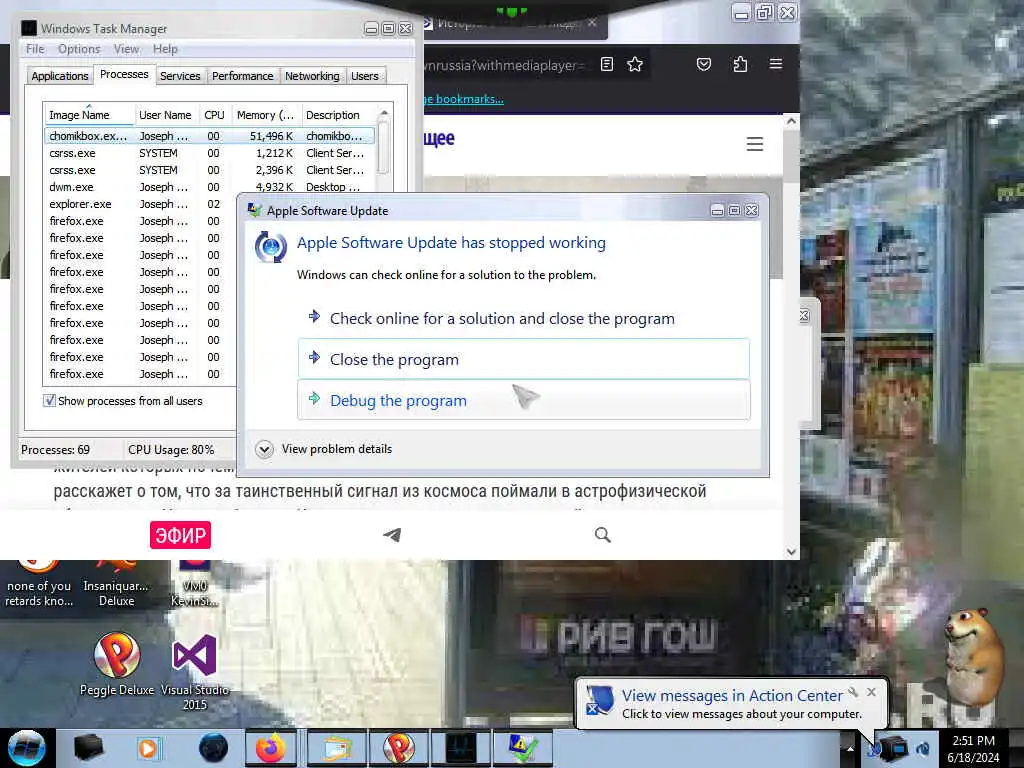Click Firefox page scroll up arrow
1024x768 pixels.
pyautogui.click(x=792, y=121)
